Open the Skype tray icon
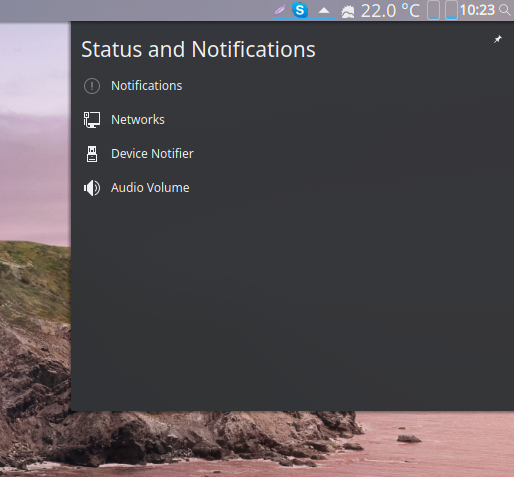514x477 pixels. (x=300, y=10)
